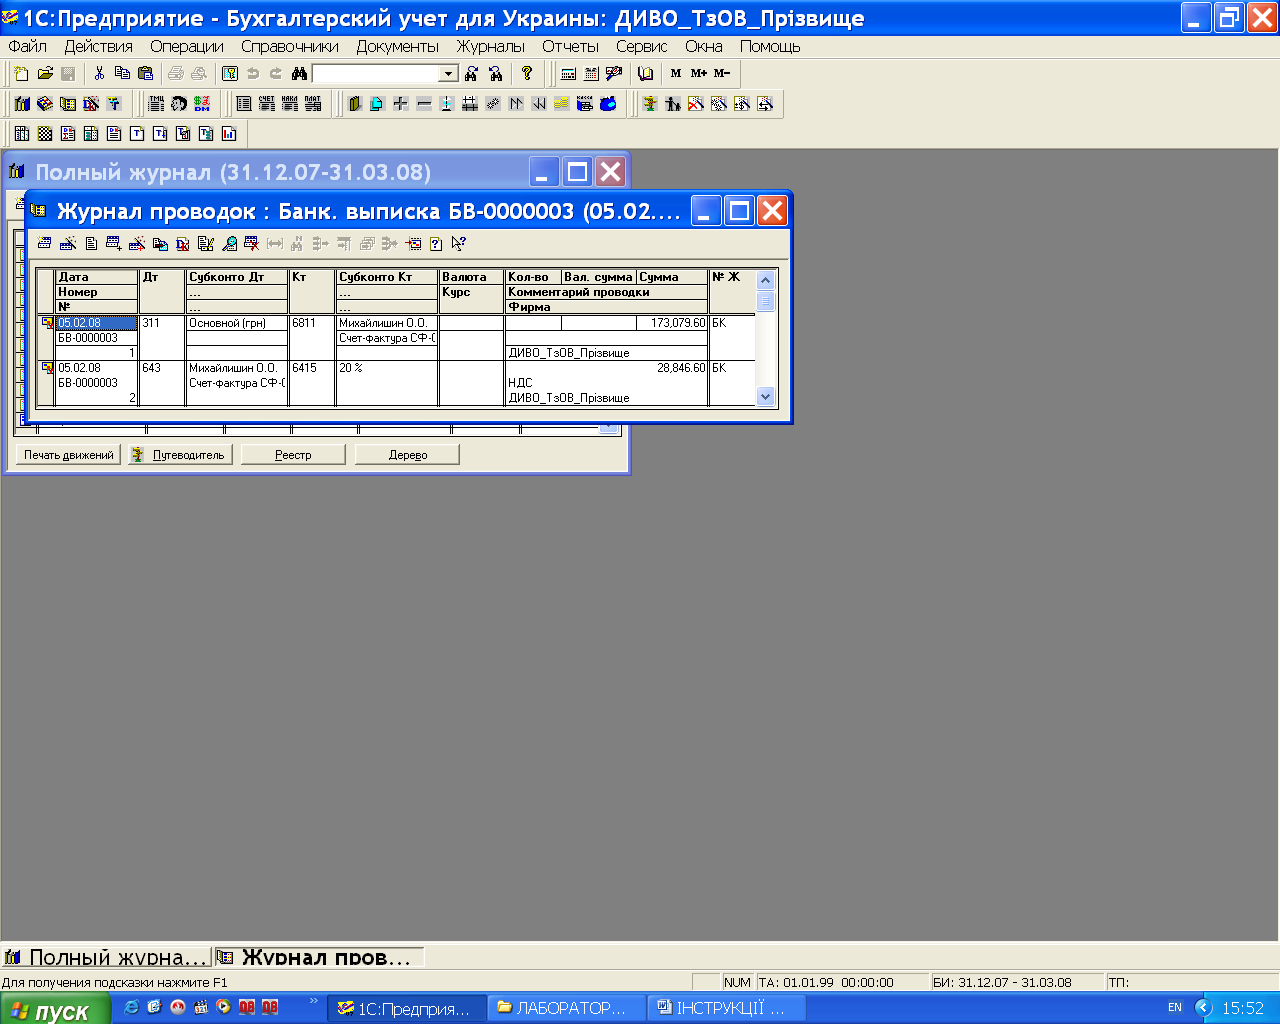This screenshot has height=1024, width=1280.
Task: Click the Касса cash register icon
Action: coord(585,104)
